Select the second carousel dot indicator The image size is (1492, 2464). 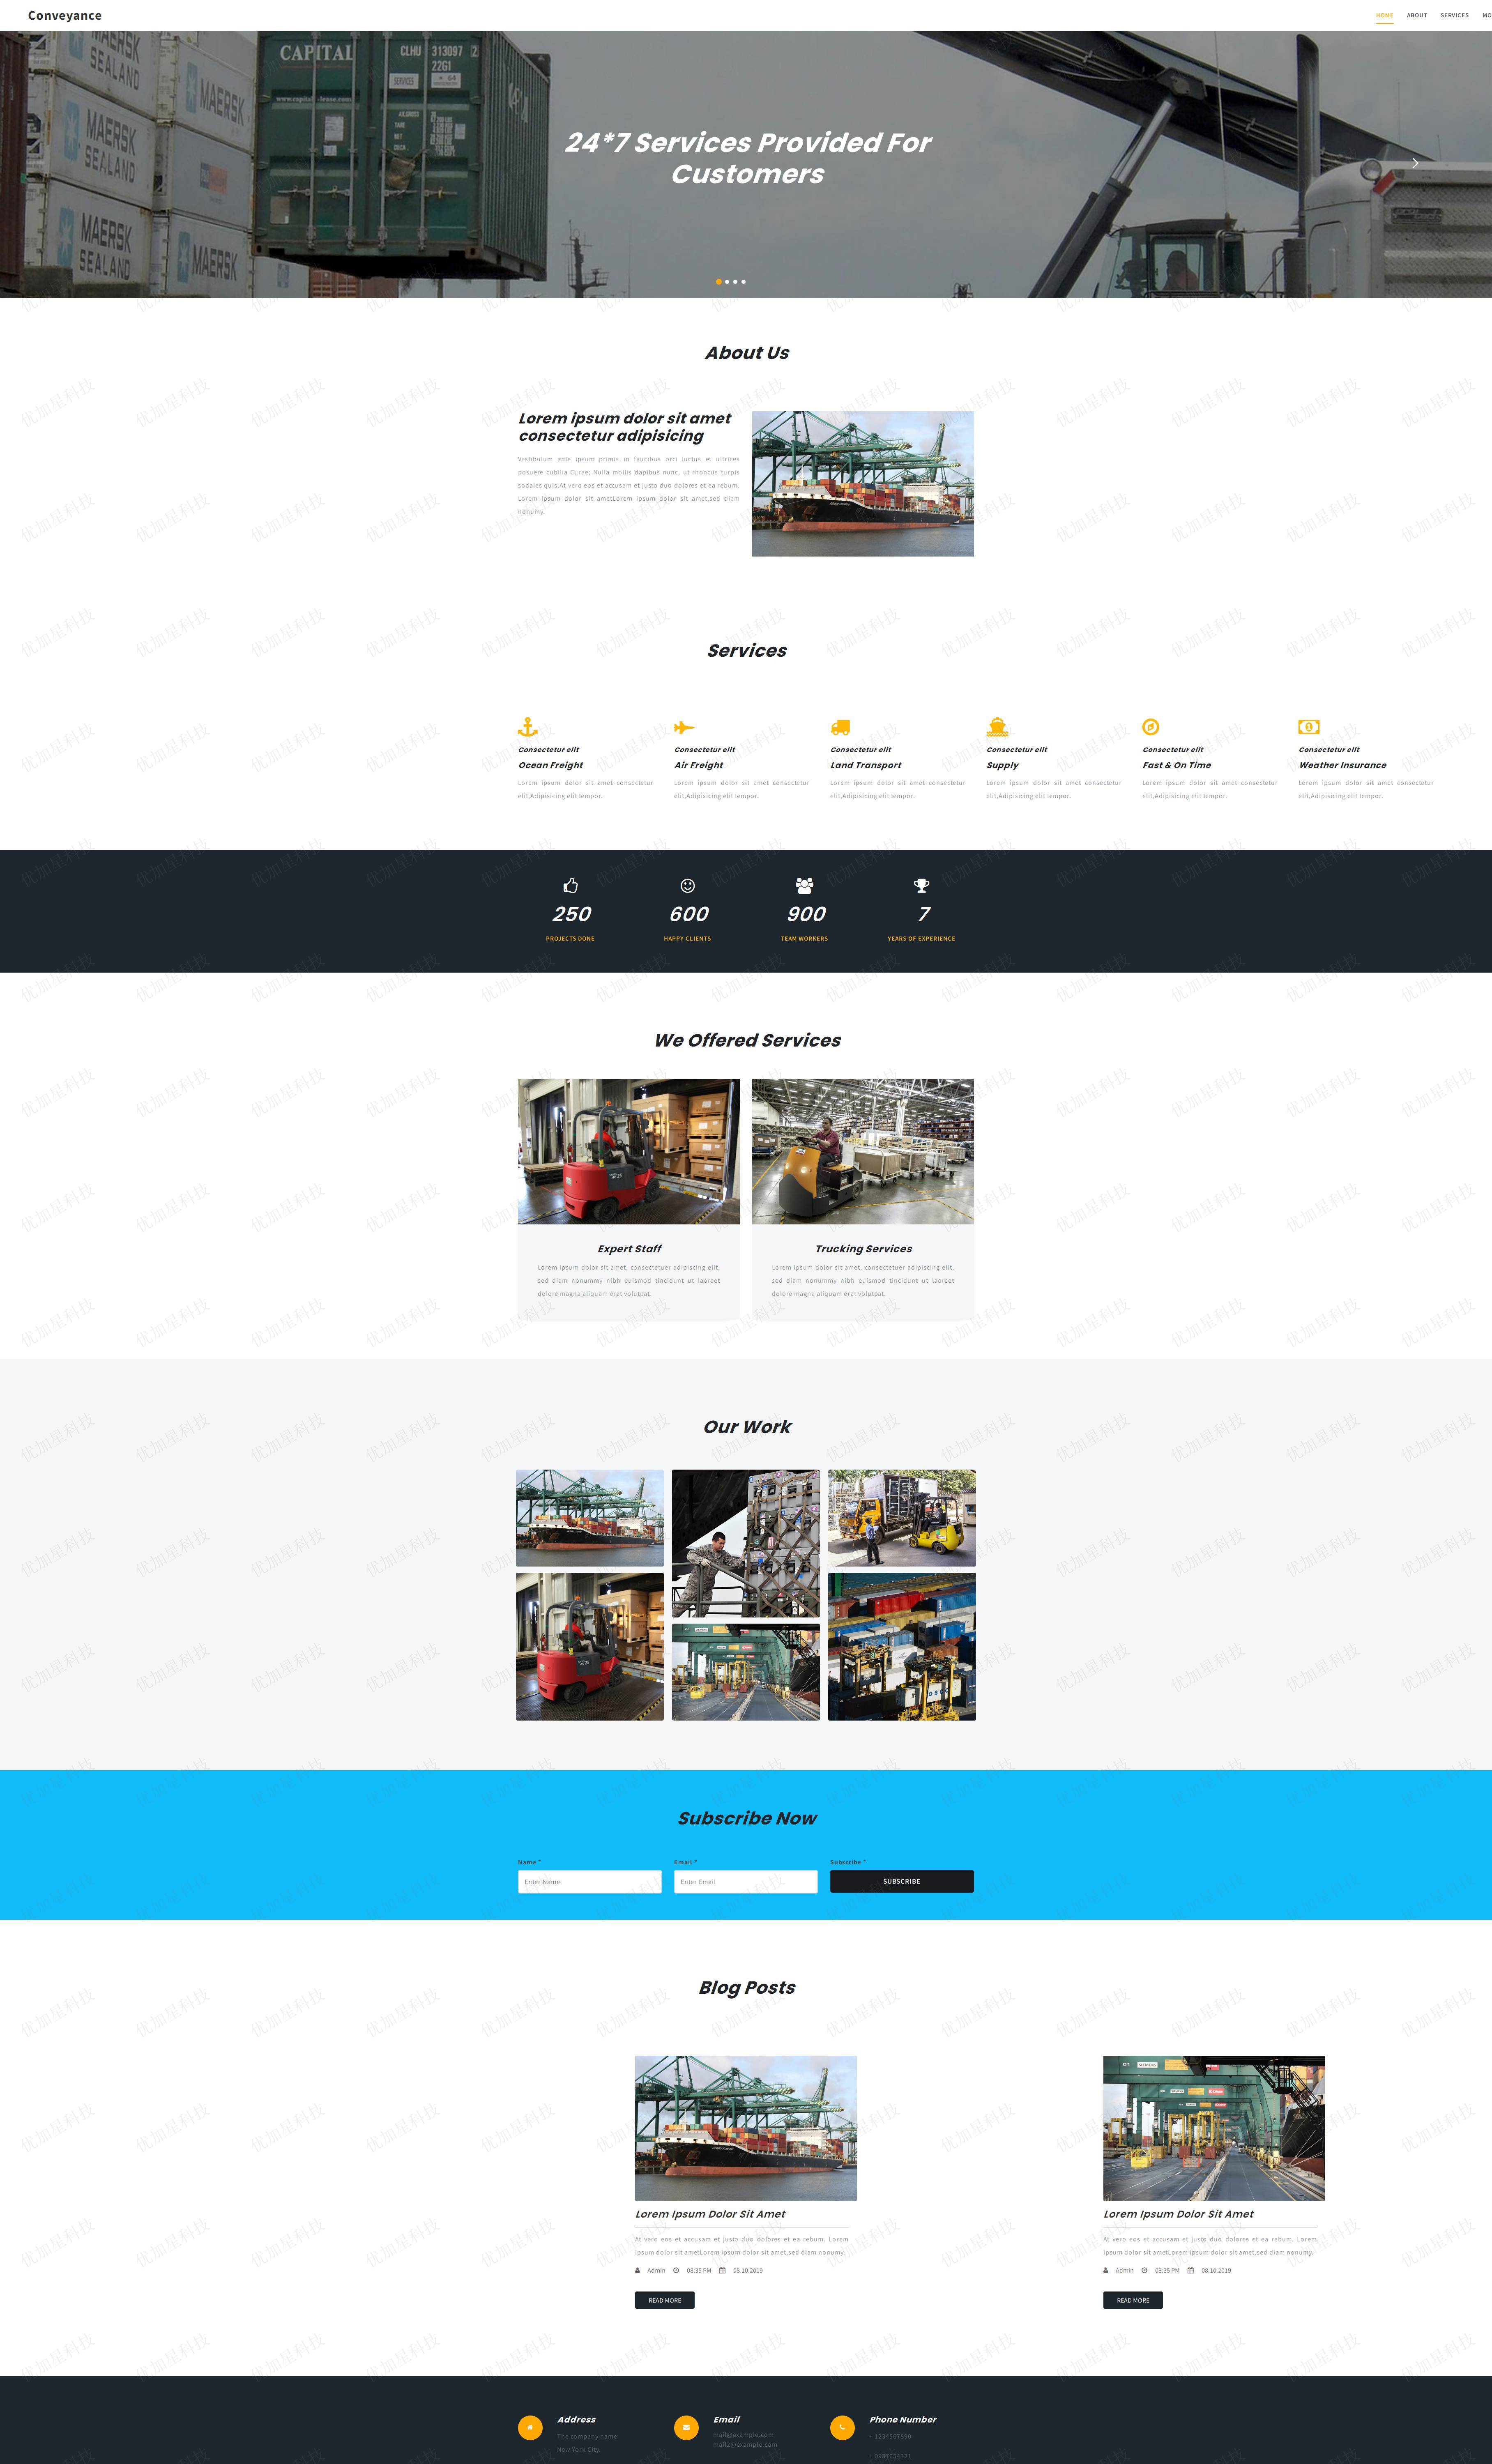(x=730, y=283)
